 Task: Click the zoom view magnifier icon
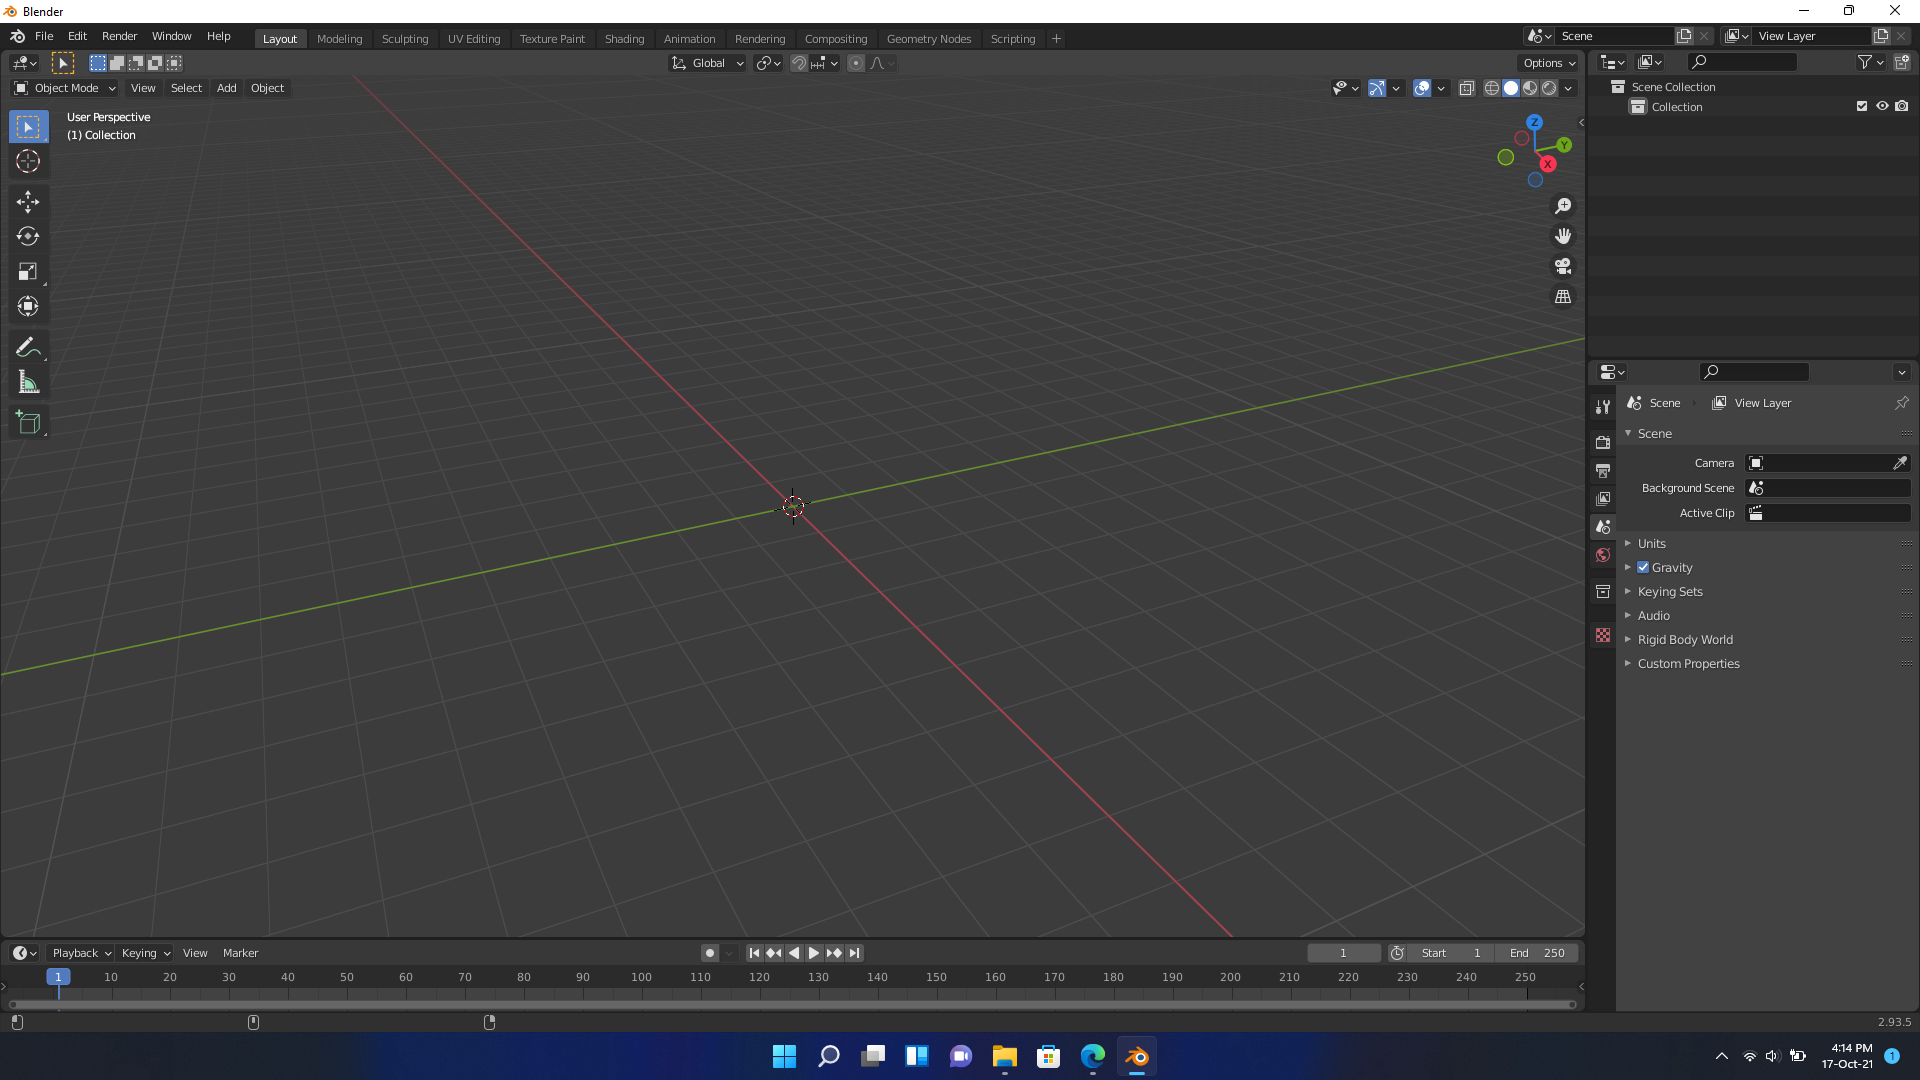1563,206
